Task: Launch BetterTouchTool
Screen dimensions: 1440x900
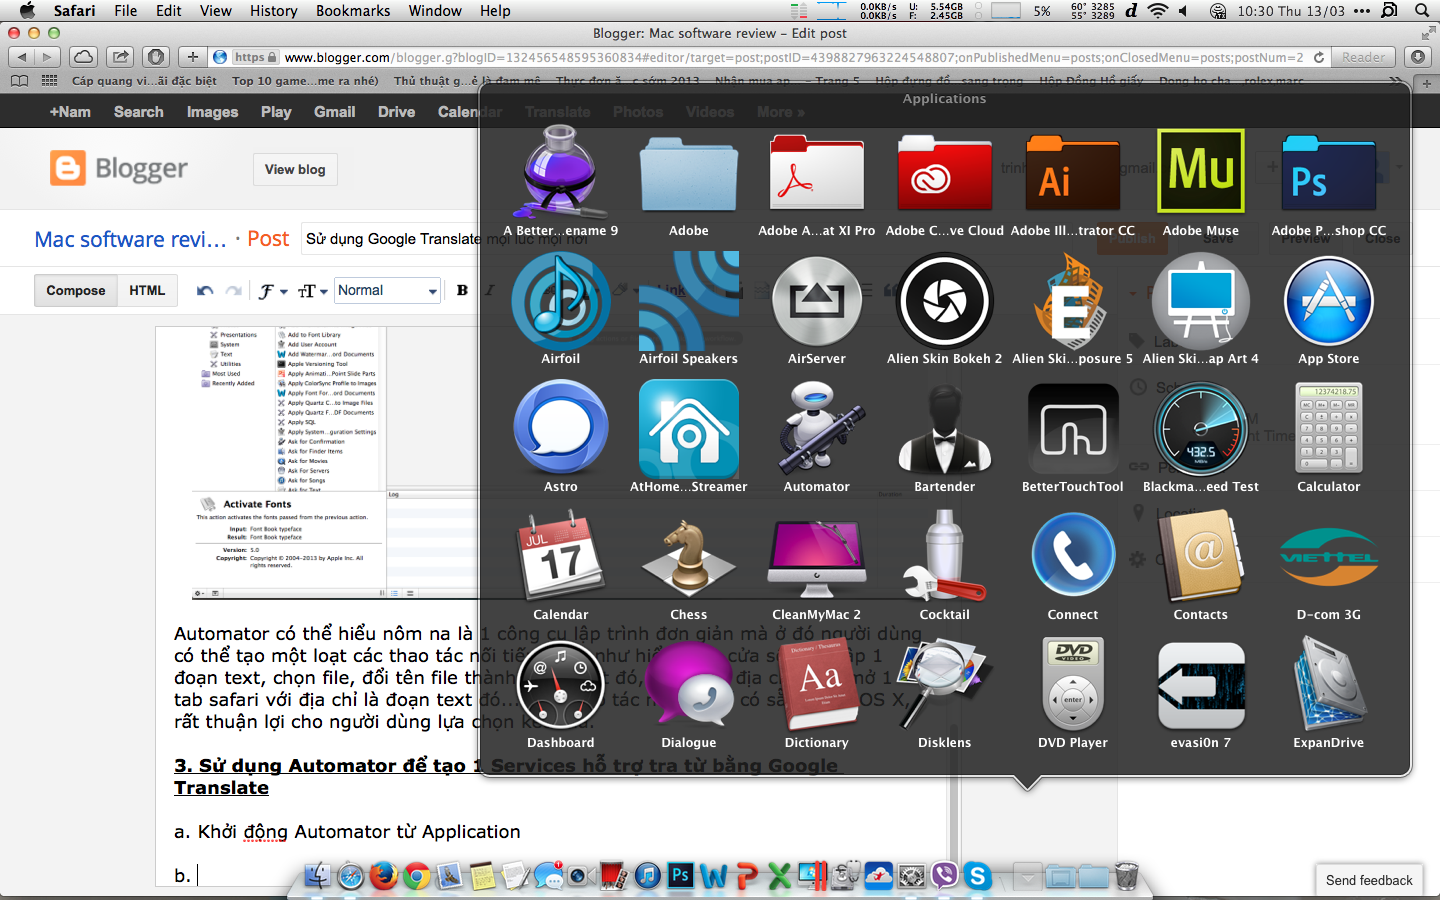Action: click(1073, 429)
